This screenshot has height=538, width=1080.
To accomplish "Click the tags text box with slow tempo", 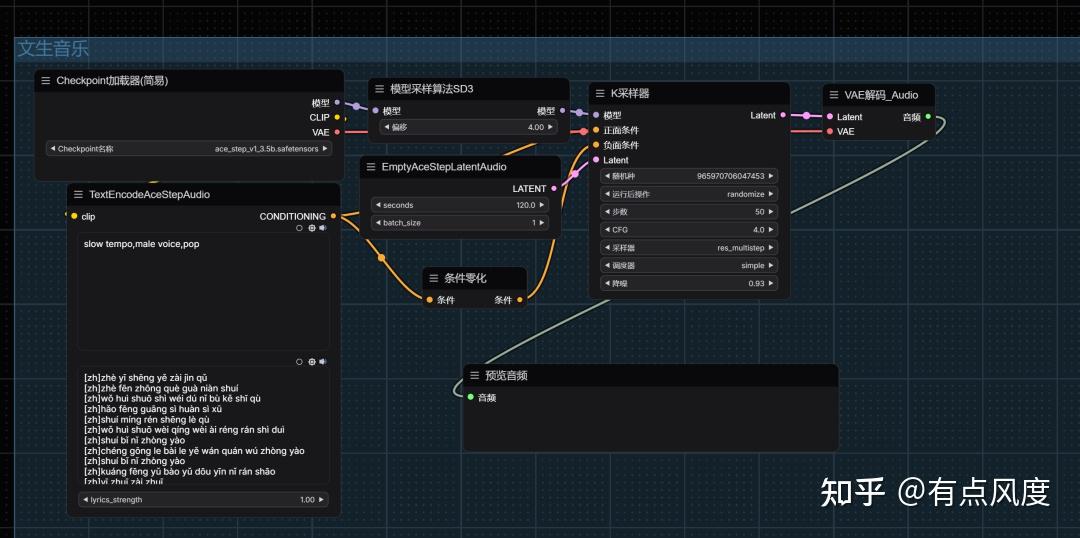I will tap(203, 290).
